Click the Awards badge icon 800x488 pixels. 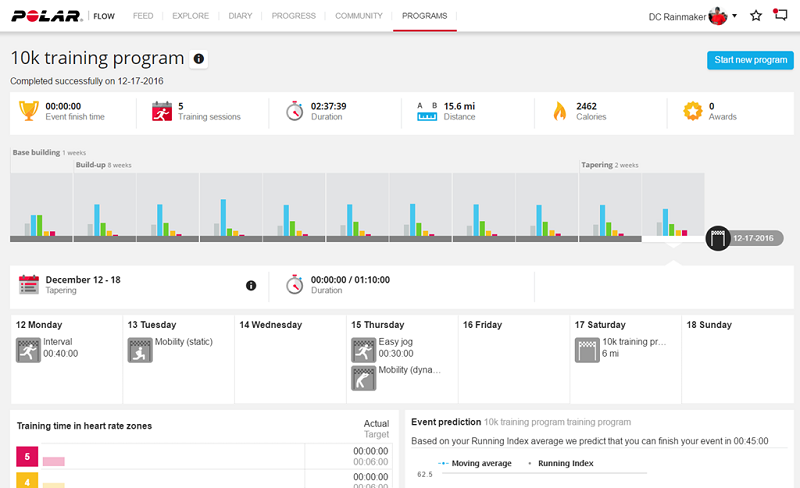click(692, 111)
